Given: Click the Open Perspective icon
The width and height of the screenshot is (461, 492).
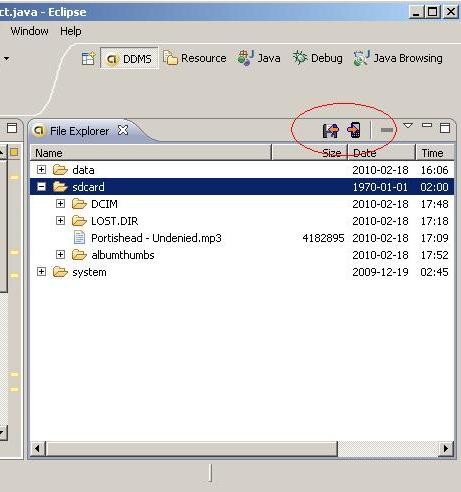Looking at the screenshot, I should (x=88, y=58).
